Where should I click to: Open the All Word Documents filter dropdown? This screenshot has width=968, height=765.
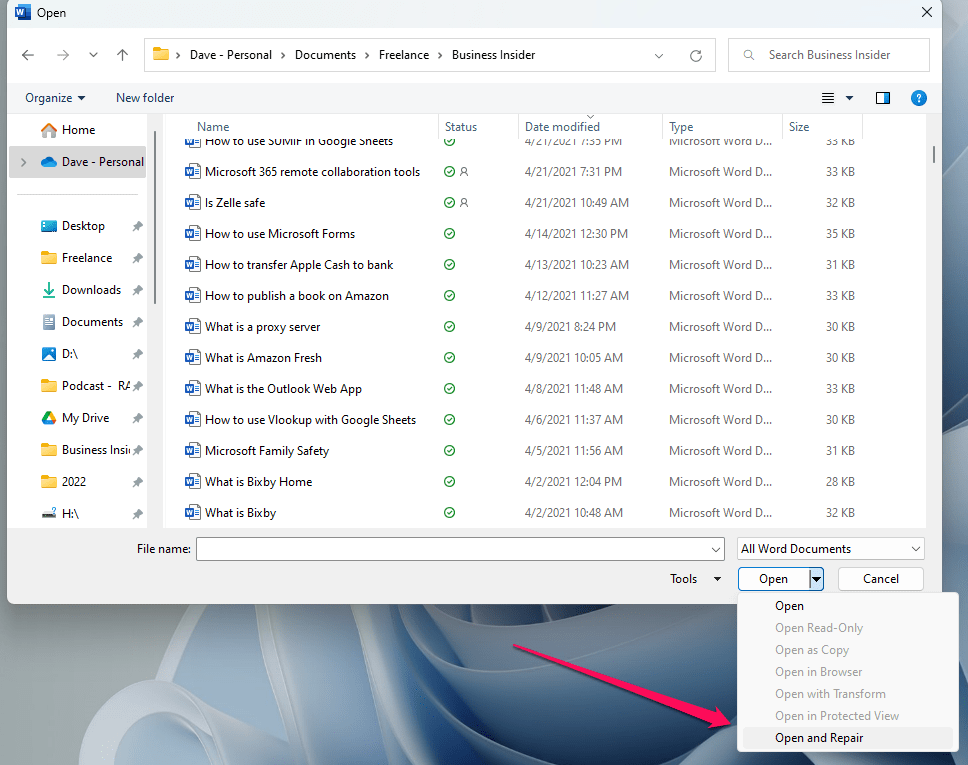click(x=830, y=549)
